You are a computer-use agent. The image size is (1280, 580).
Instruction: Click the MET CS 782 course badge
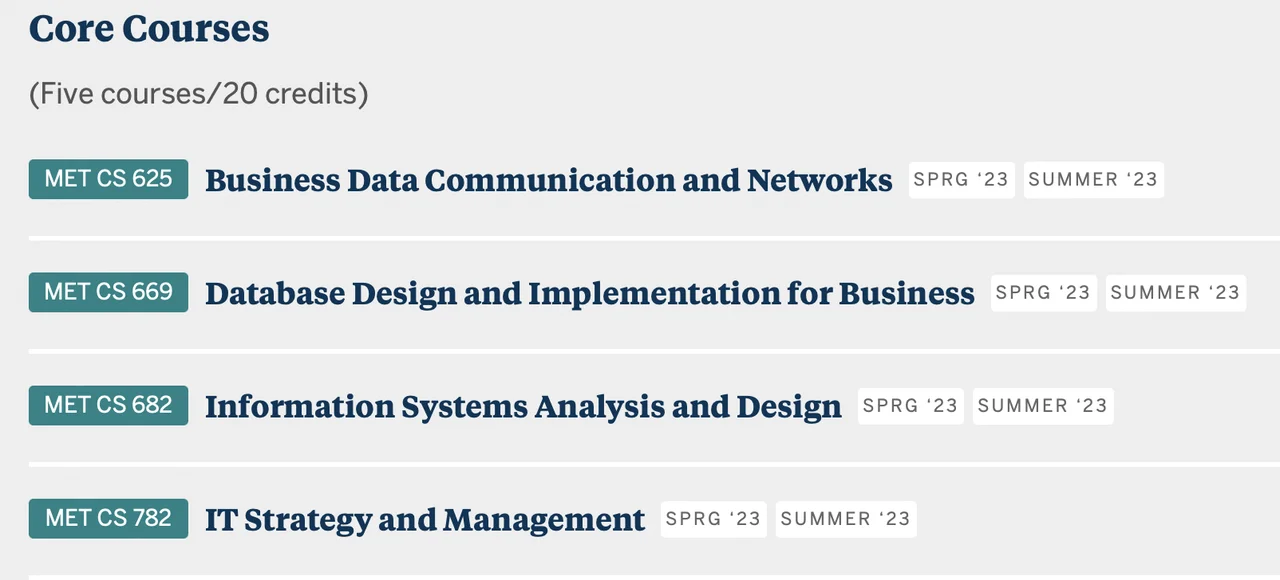click(x=108, y=518)
